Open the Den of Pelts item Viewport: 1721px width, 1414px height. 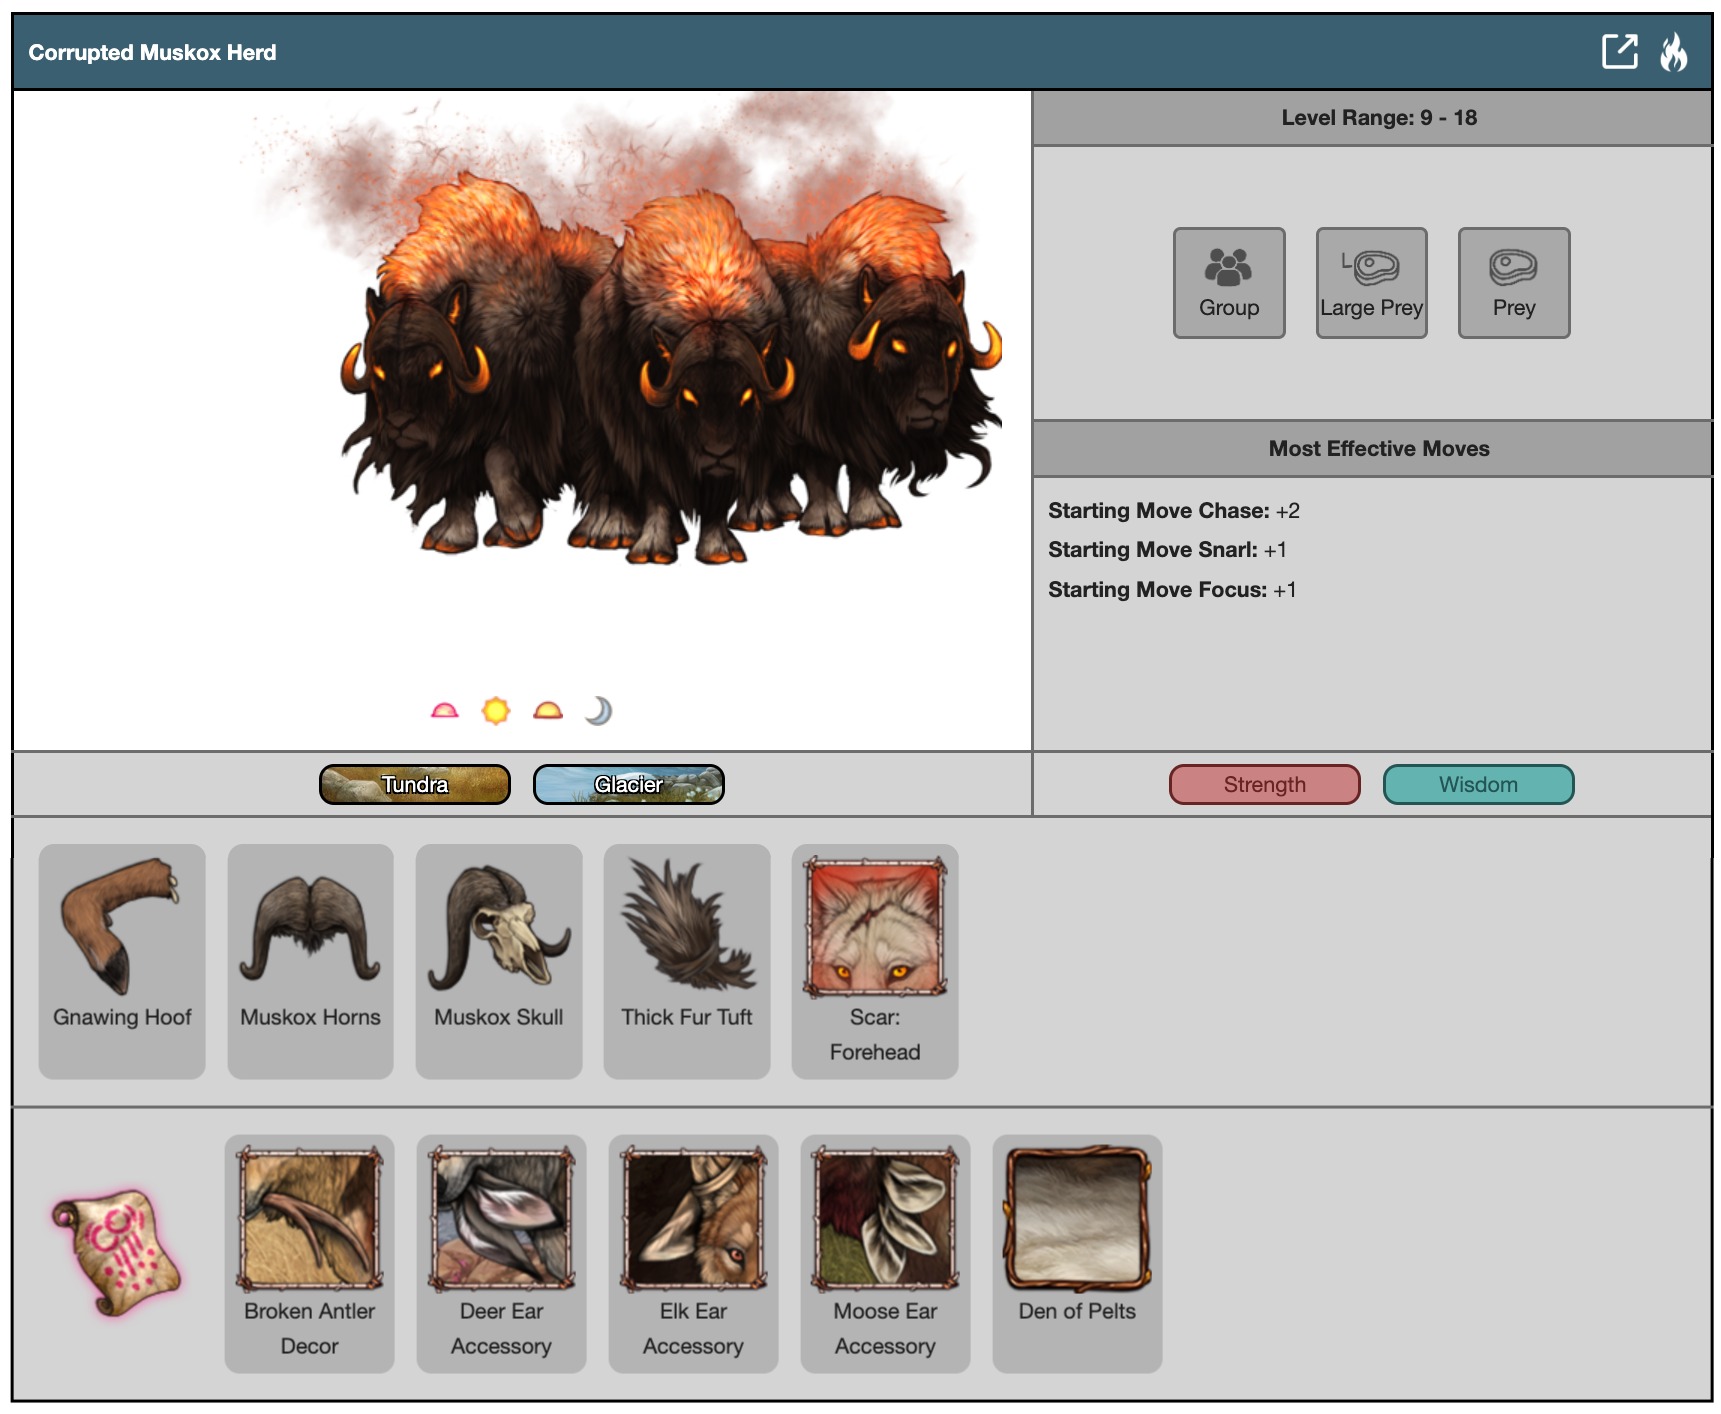pos(1077,1250)
